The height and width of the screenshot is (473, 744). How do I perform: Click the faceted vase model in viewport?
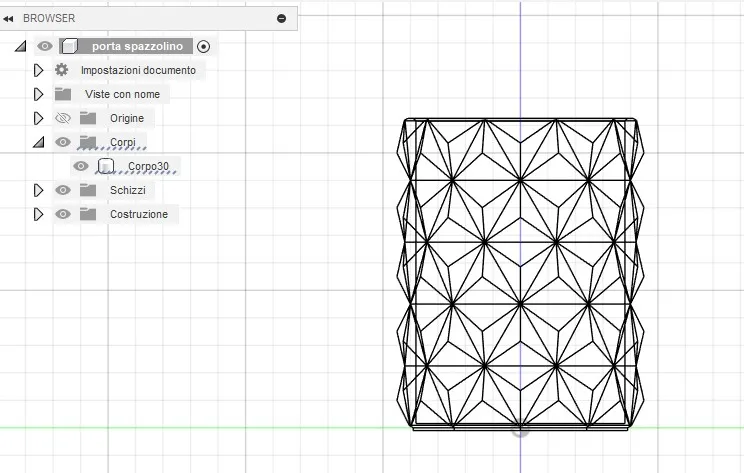(x=521, y=274)
